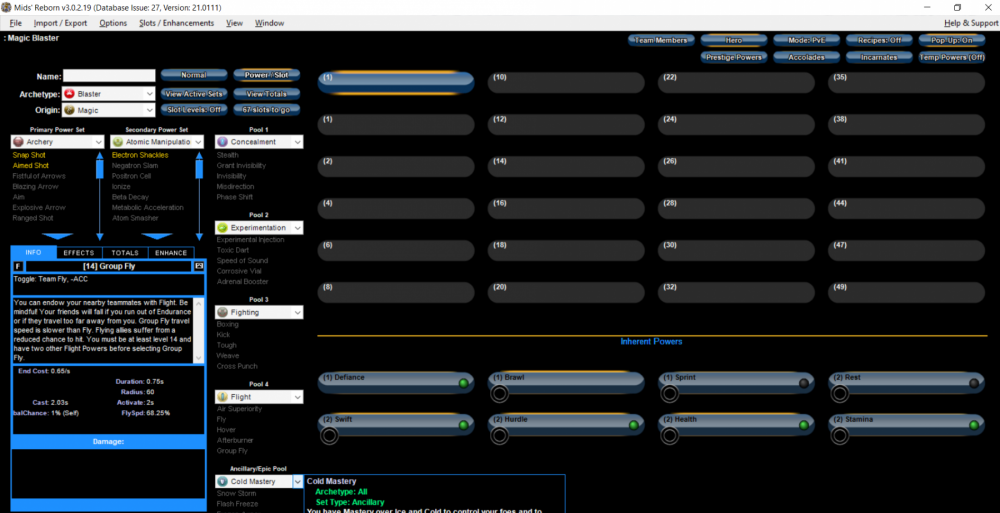The width and height of the screenshot is (1000, 513).
Task: Open the Slots / Enhancements menu
Action: click(x=176, y=23)
